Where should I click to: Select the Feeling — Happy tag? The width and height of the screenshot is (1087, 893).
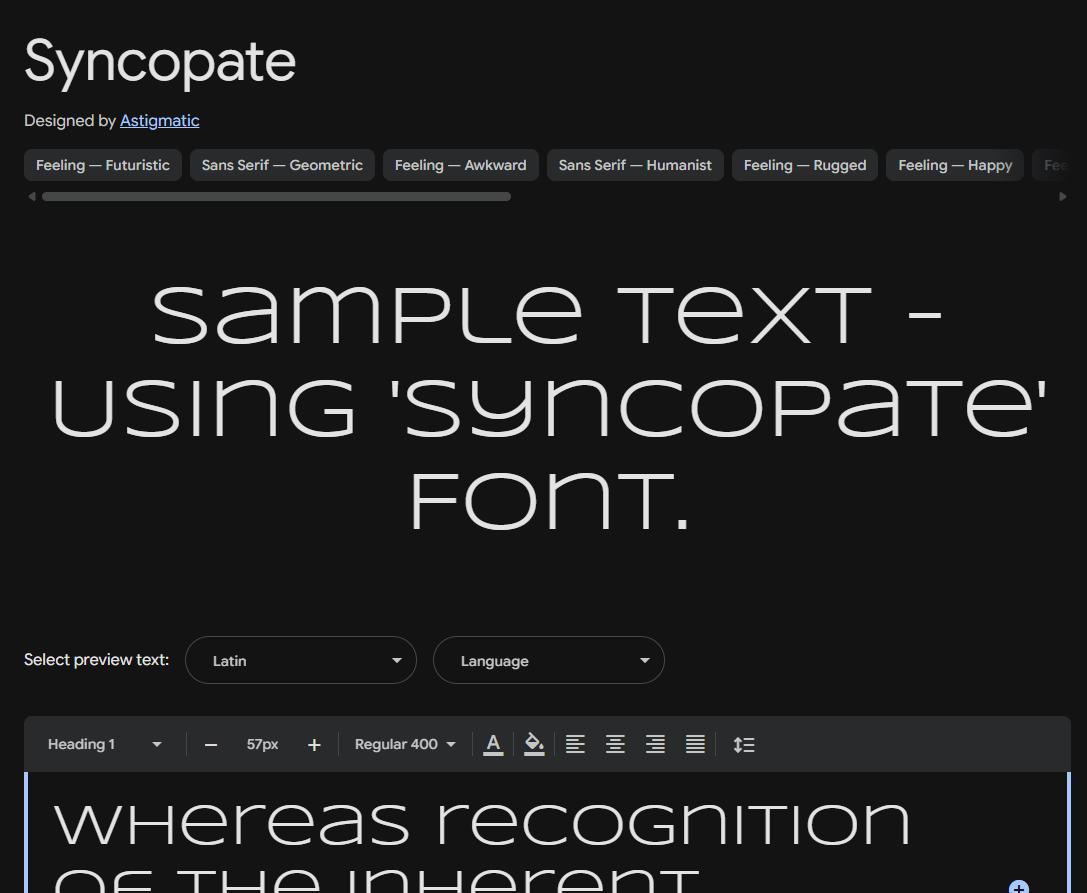(955, 165)
